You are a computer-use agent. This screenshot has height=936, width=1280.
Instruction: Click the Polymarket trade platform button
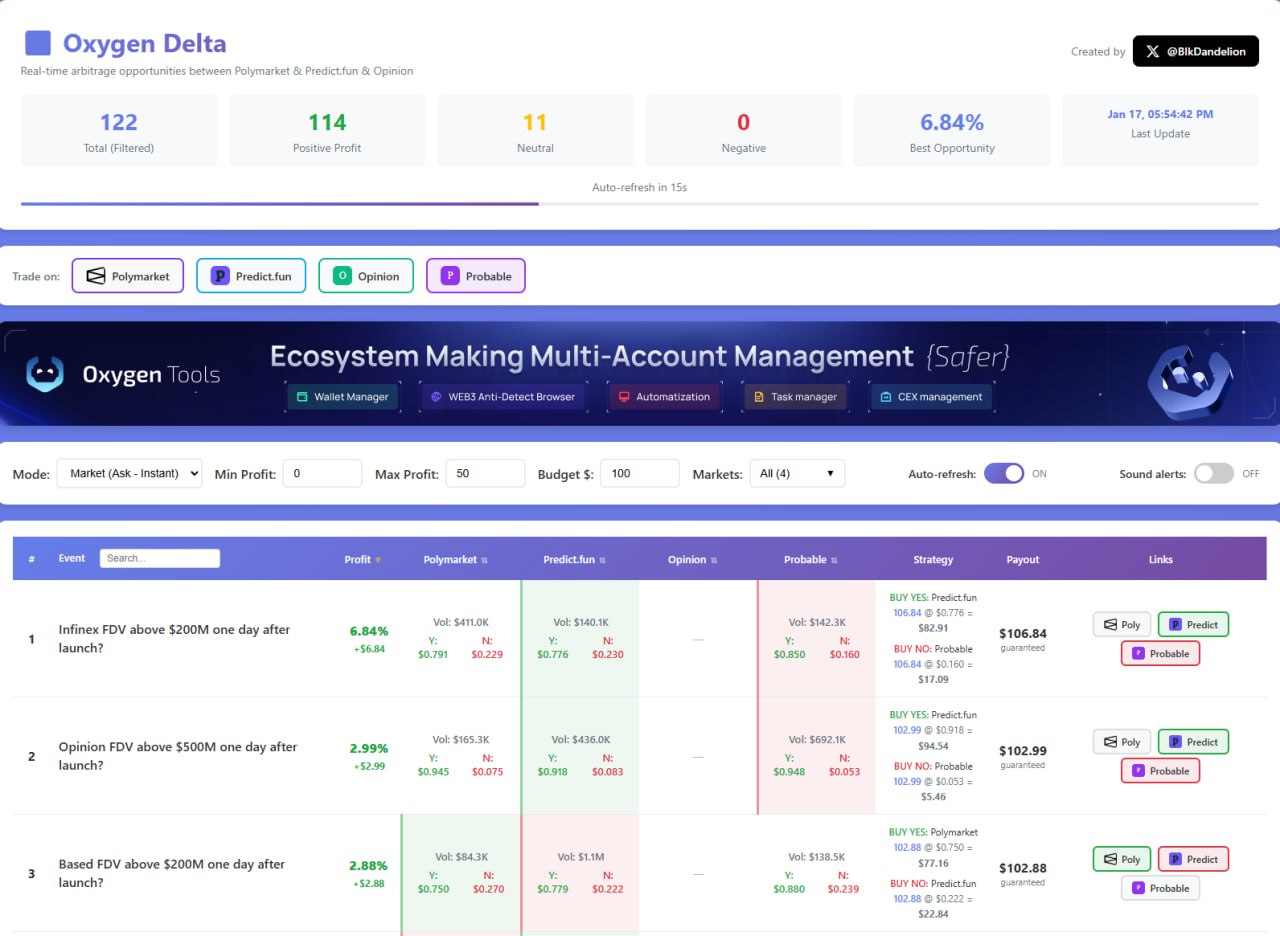[128, 276]
